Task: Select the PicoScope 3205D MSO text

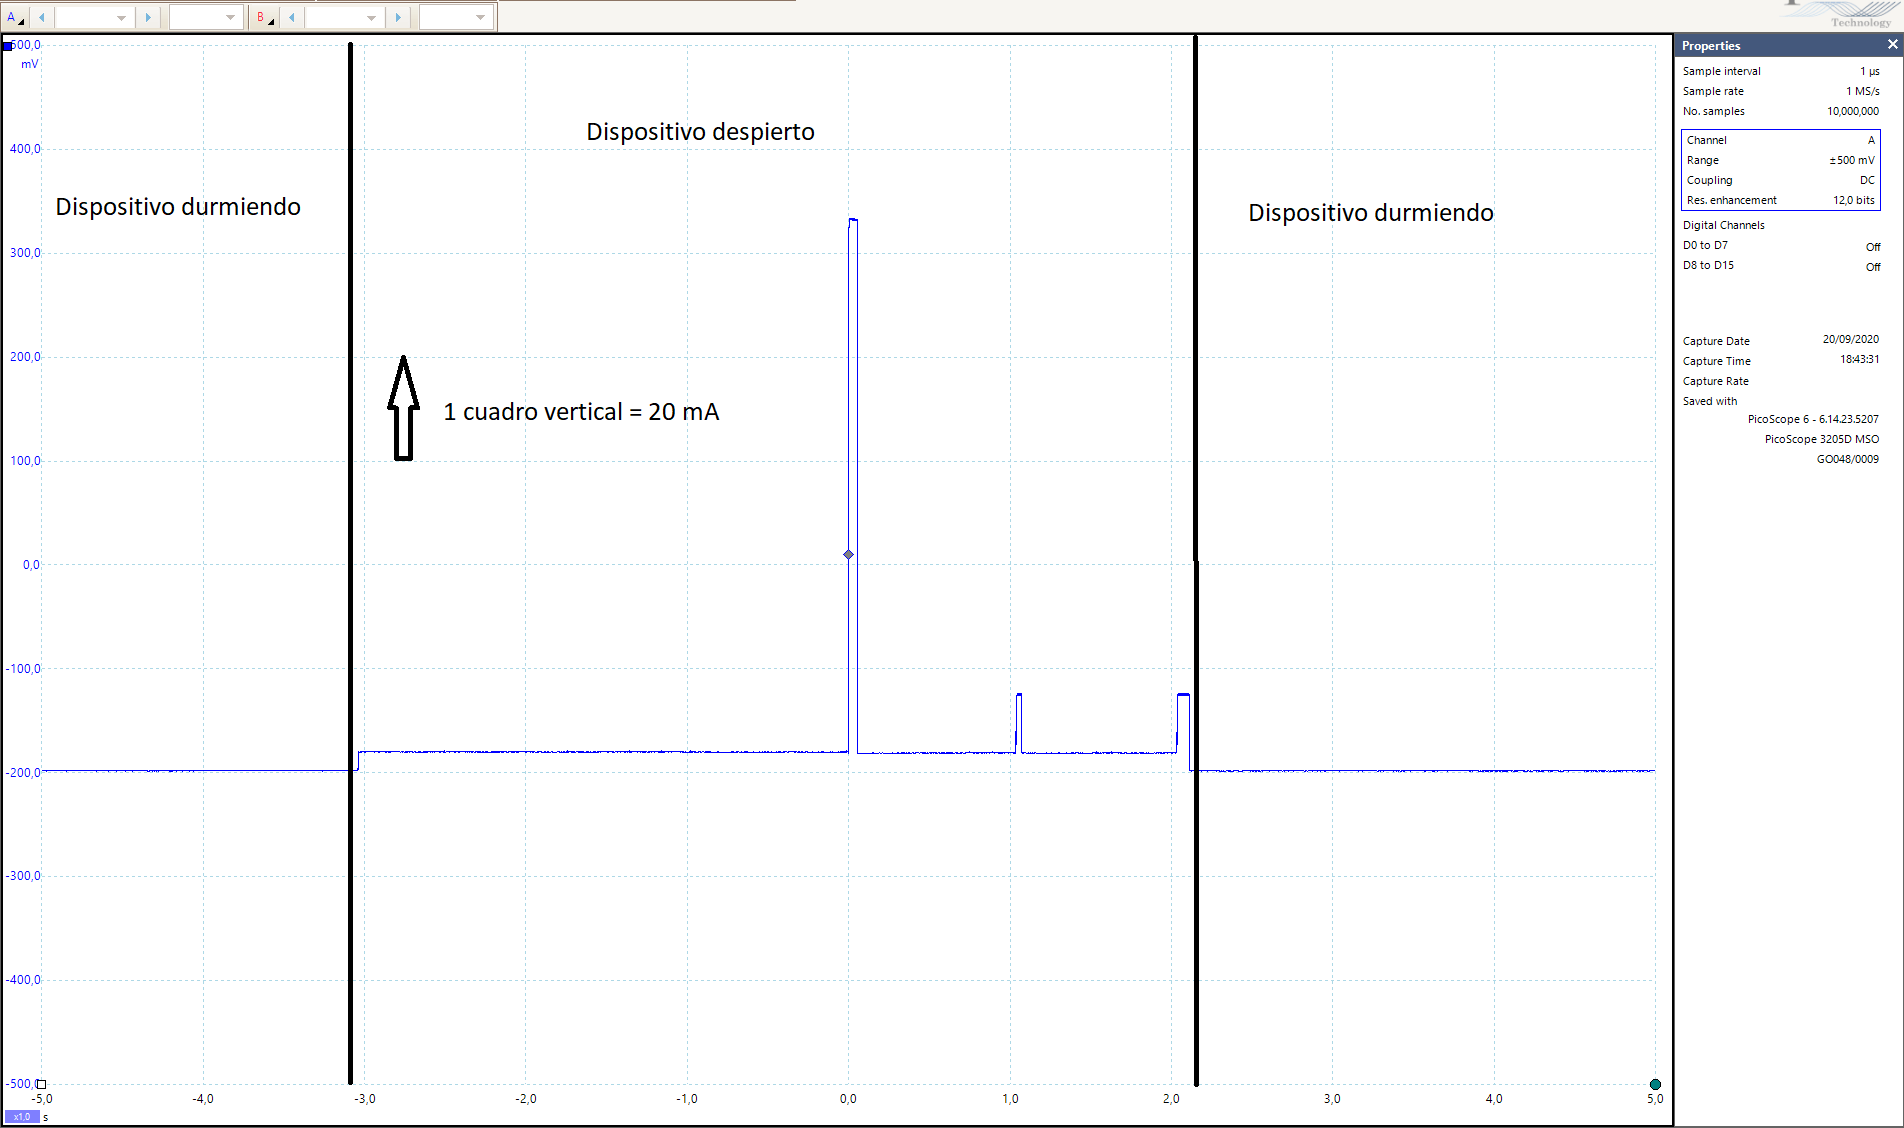Action: [x=1821, y=439]
